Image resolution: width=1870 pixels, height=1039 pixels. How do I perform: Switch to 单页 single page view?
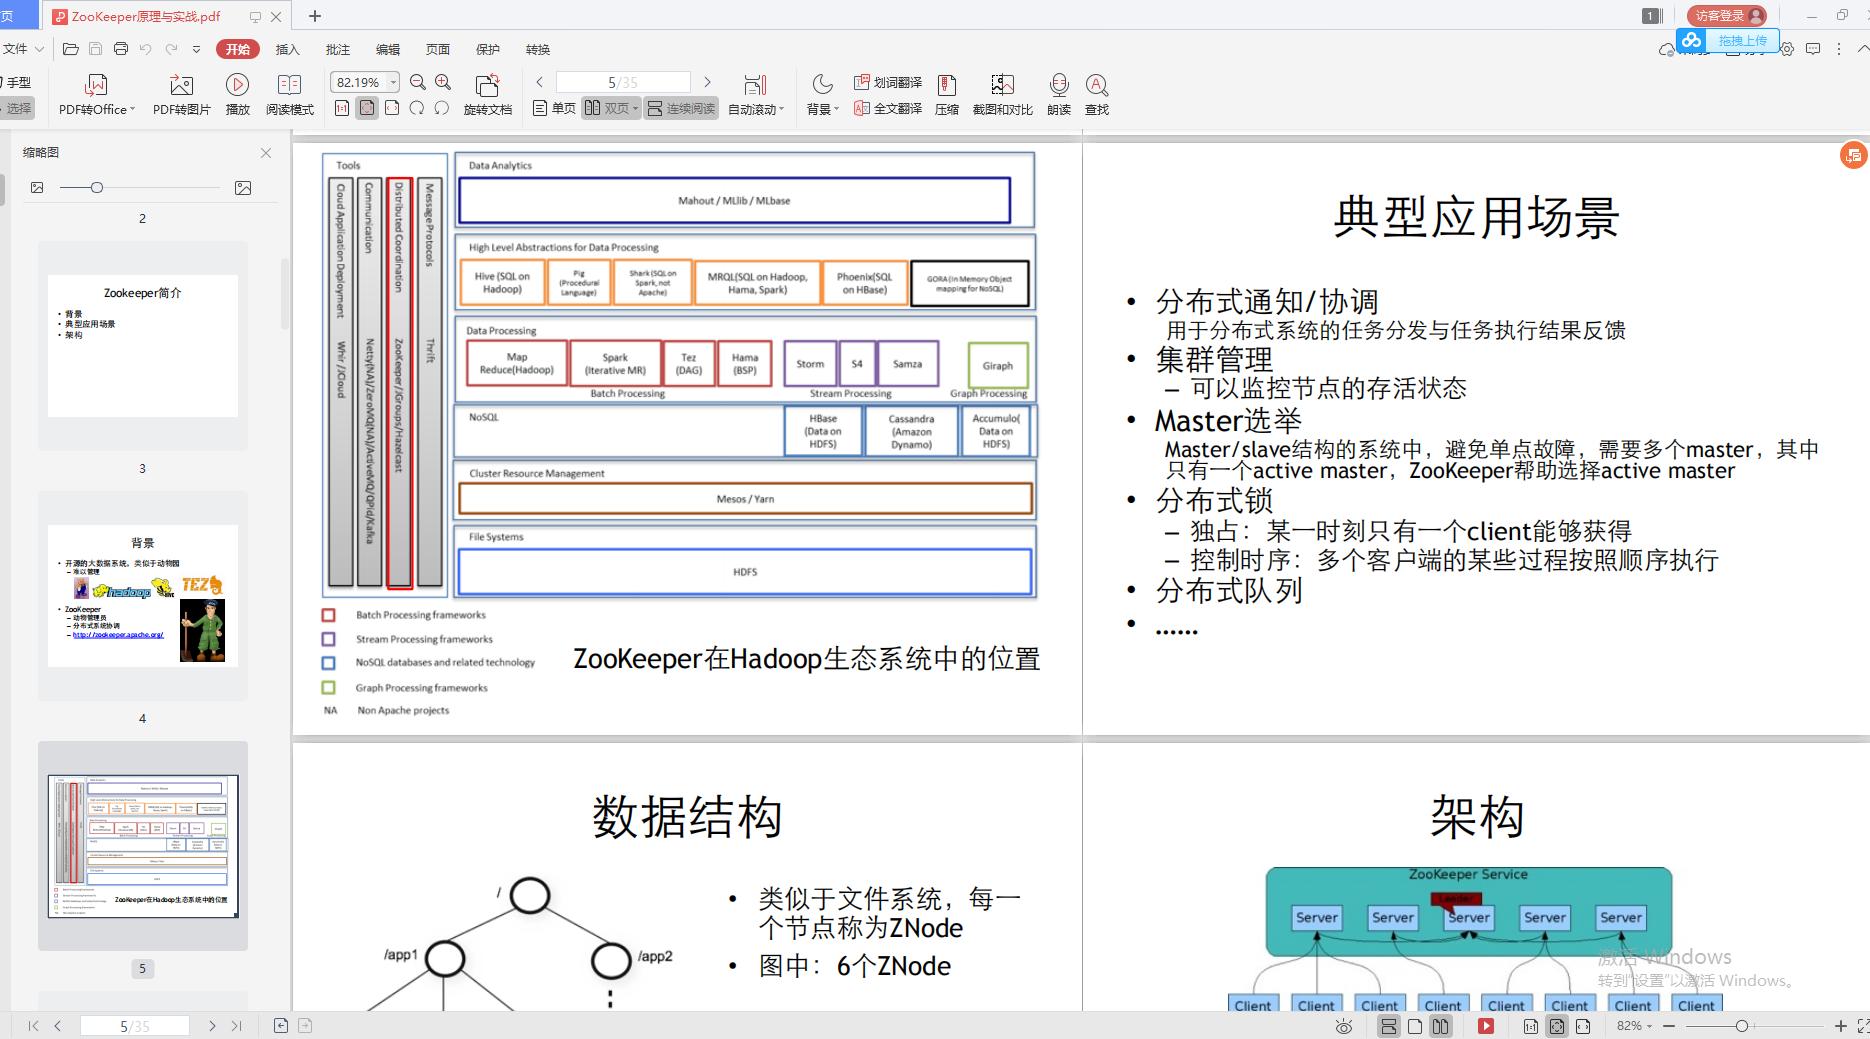[555, 108]
